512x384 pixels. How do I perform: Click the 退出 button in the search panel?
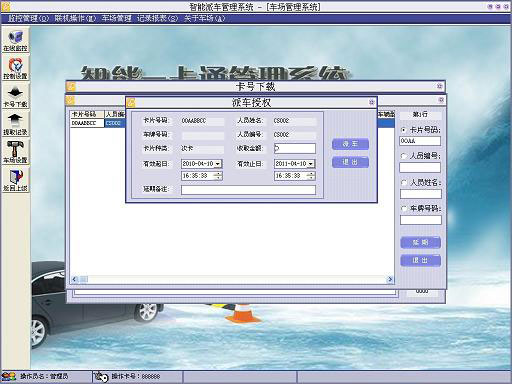pyautogui.click(x=420, y=260)
